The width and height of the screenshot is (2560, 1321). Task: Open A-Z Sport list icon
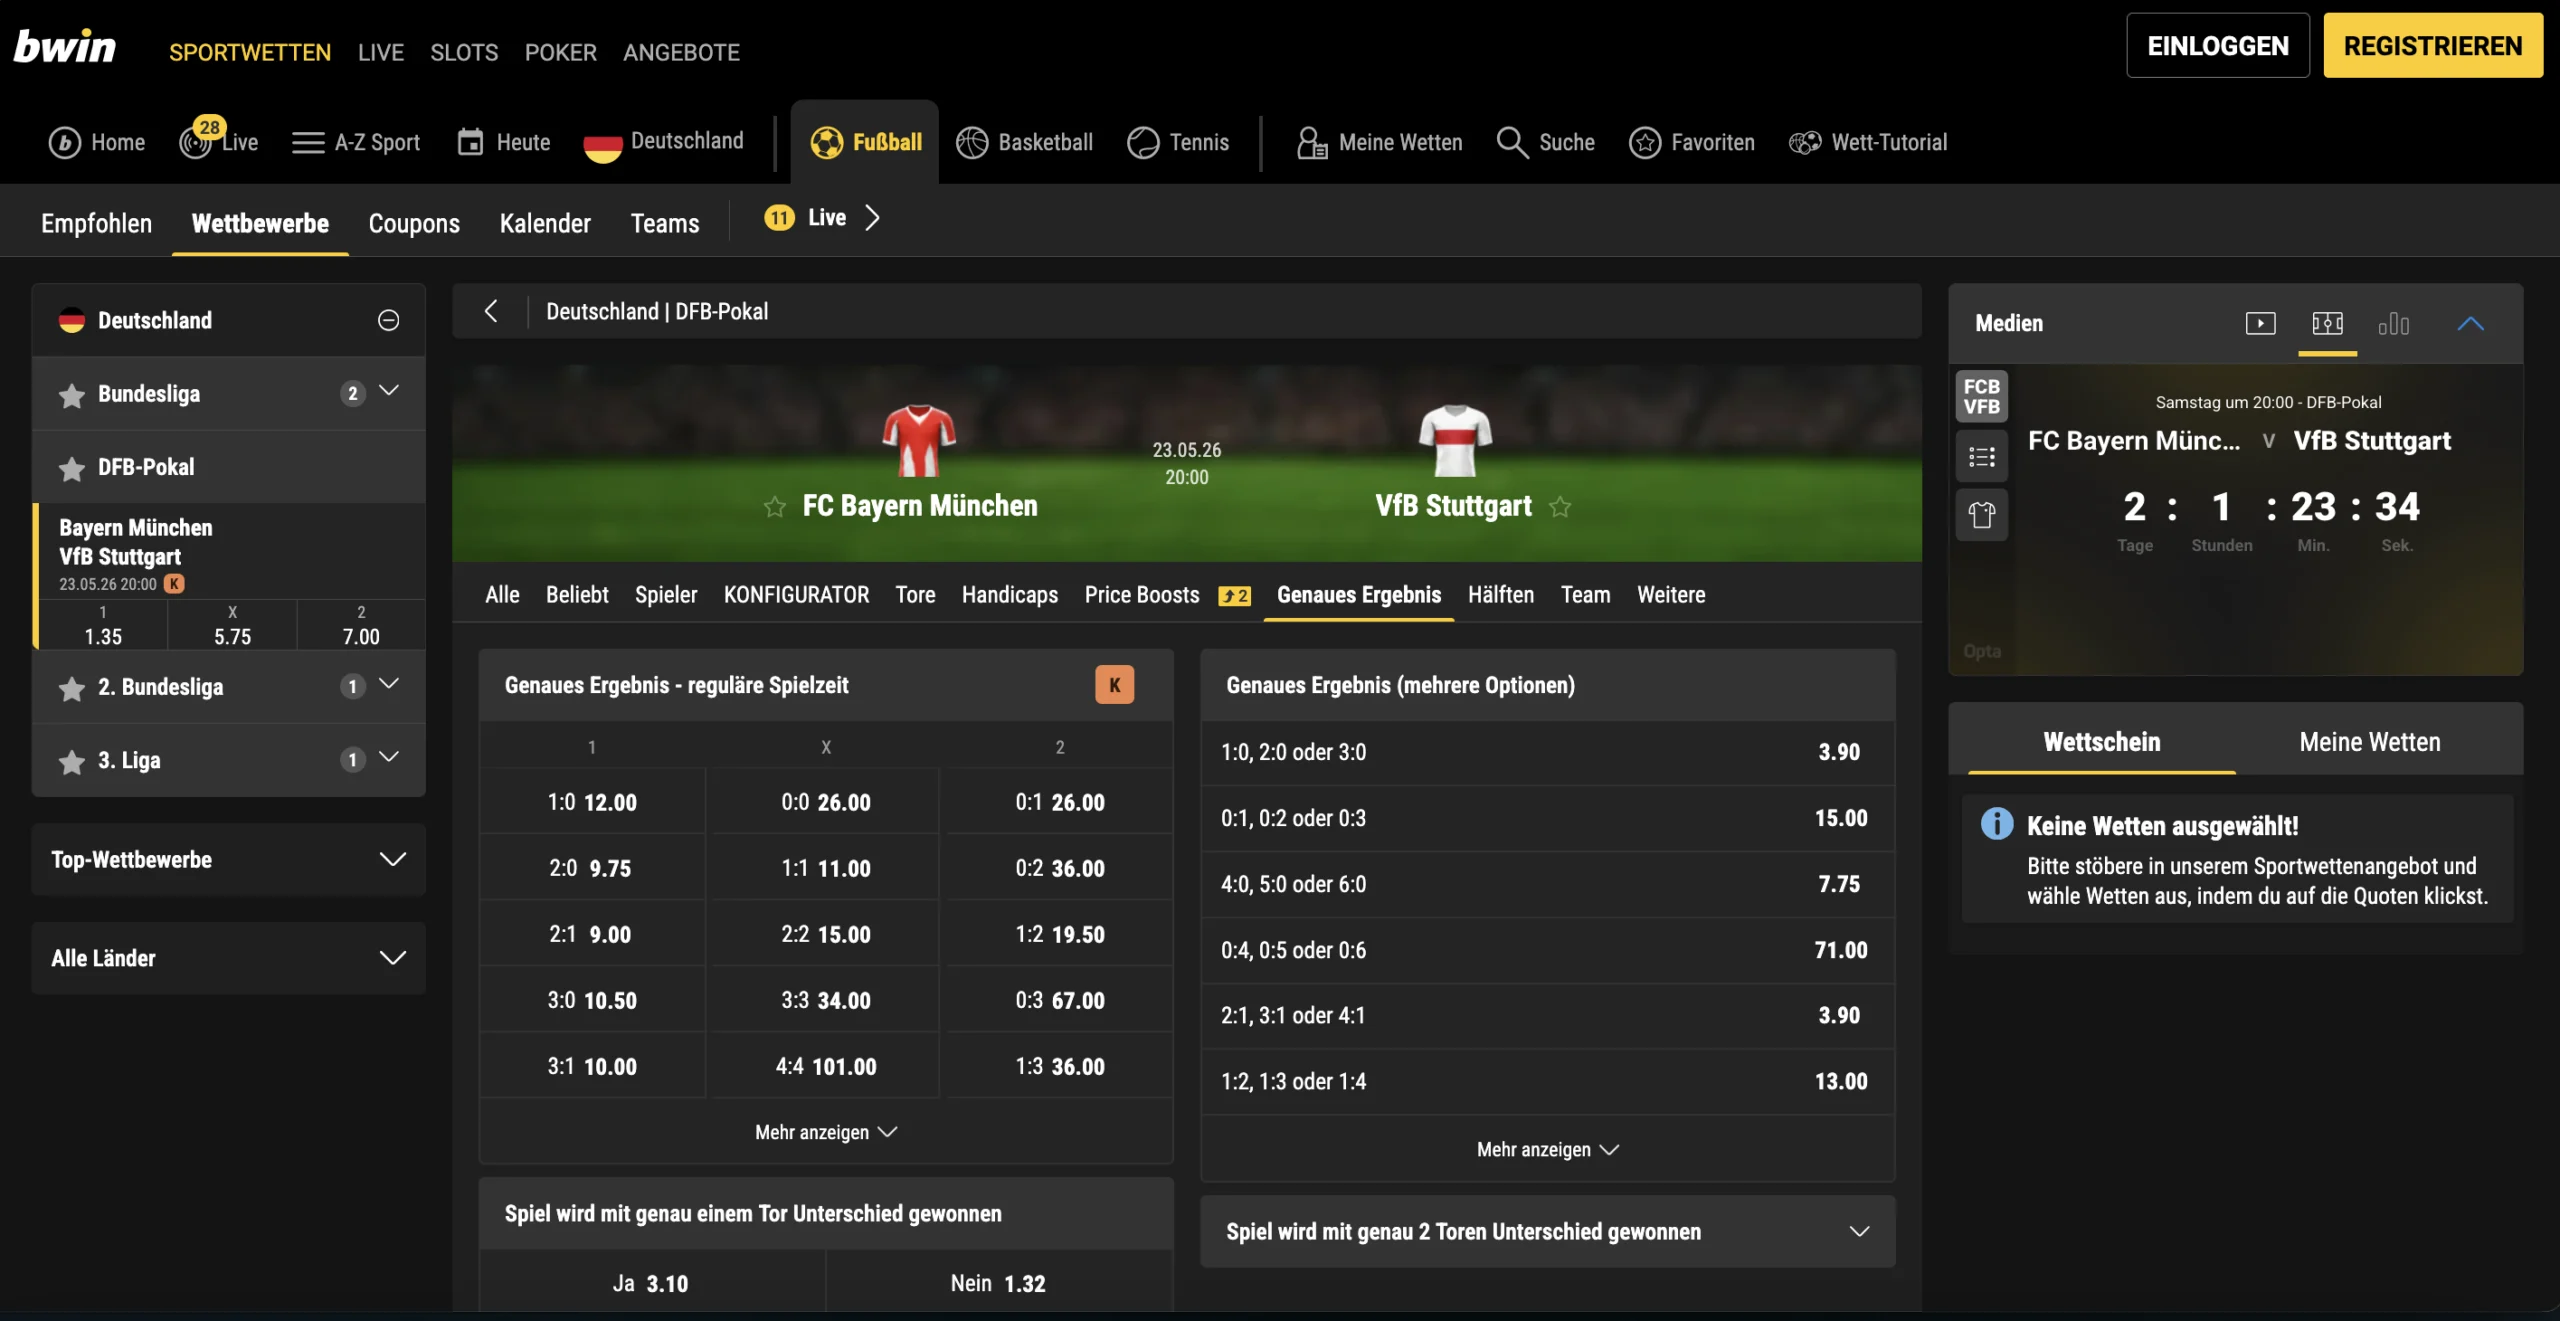[x=308, y=143]
